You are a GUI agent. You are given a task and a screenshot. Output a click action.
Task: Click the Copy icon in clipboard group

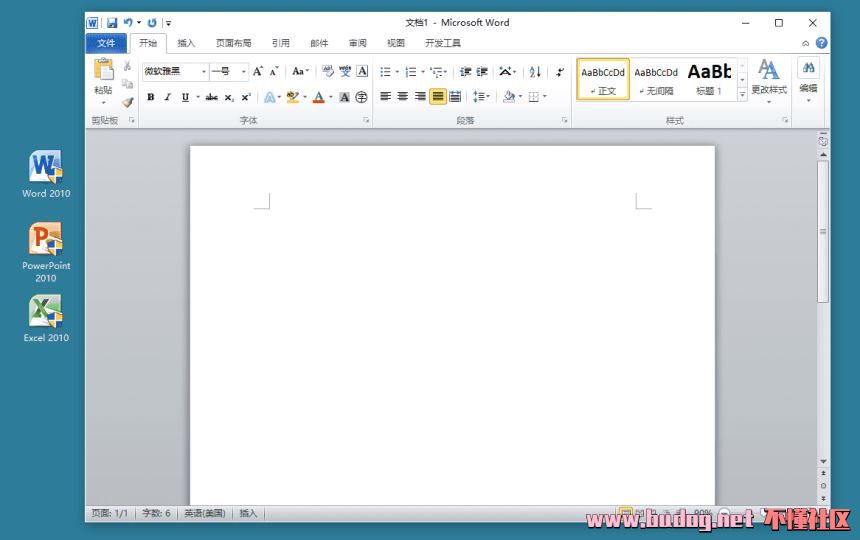pos(127,84)
